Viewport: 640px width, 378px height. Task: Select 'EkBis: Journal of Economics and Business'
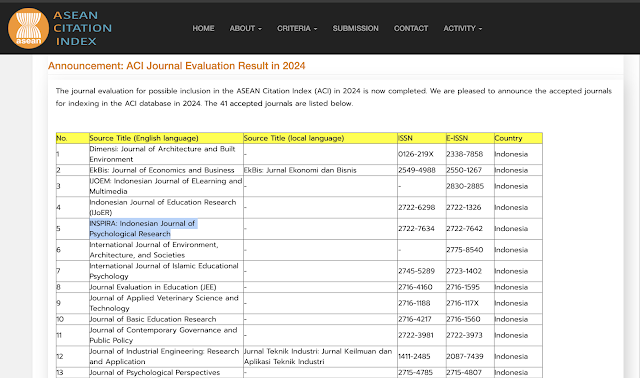pyautogui.click(x=162, y=170)
